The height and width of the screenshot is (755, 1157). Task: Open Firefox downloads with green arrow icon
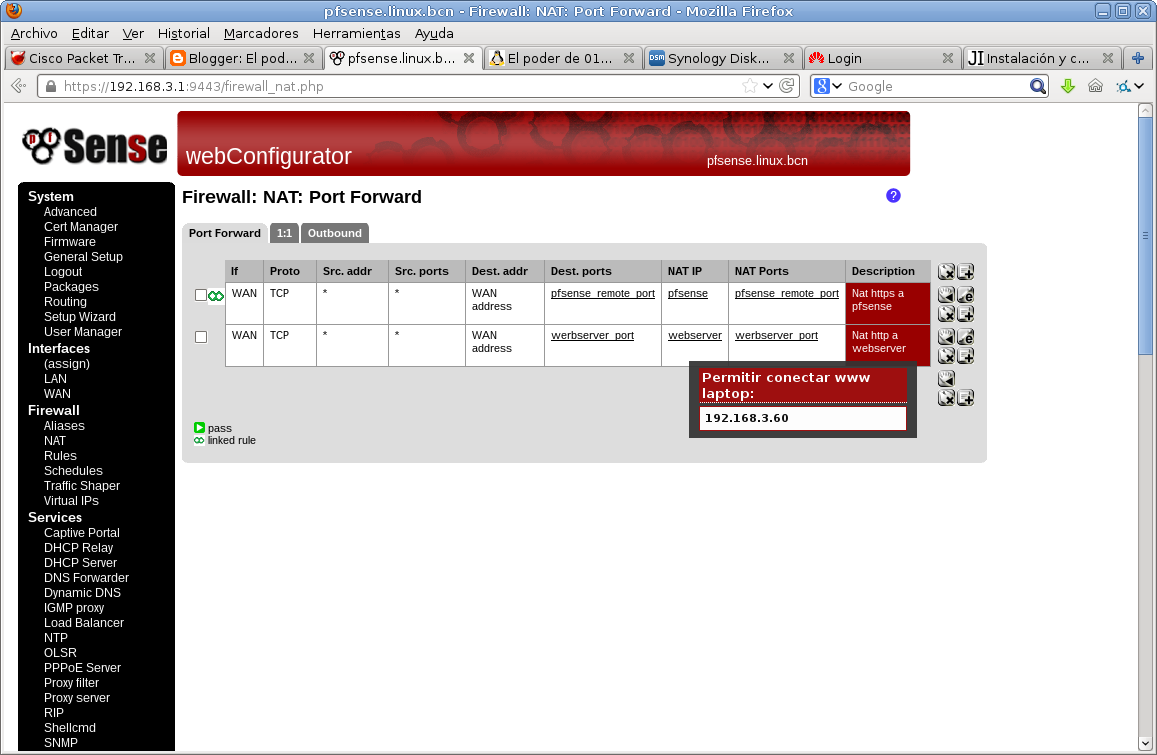pyautogui.click(x=1067, y=86)
